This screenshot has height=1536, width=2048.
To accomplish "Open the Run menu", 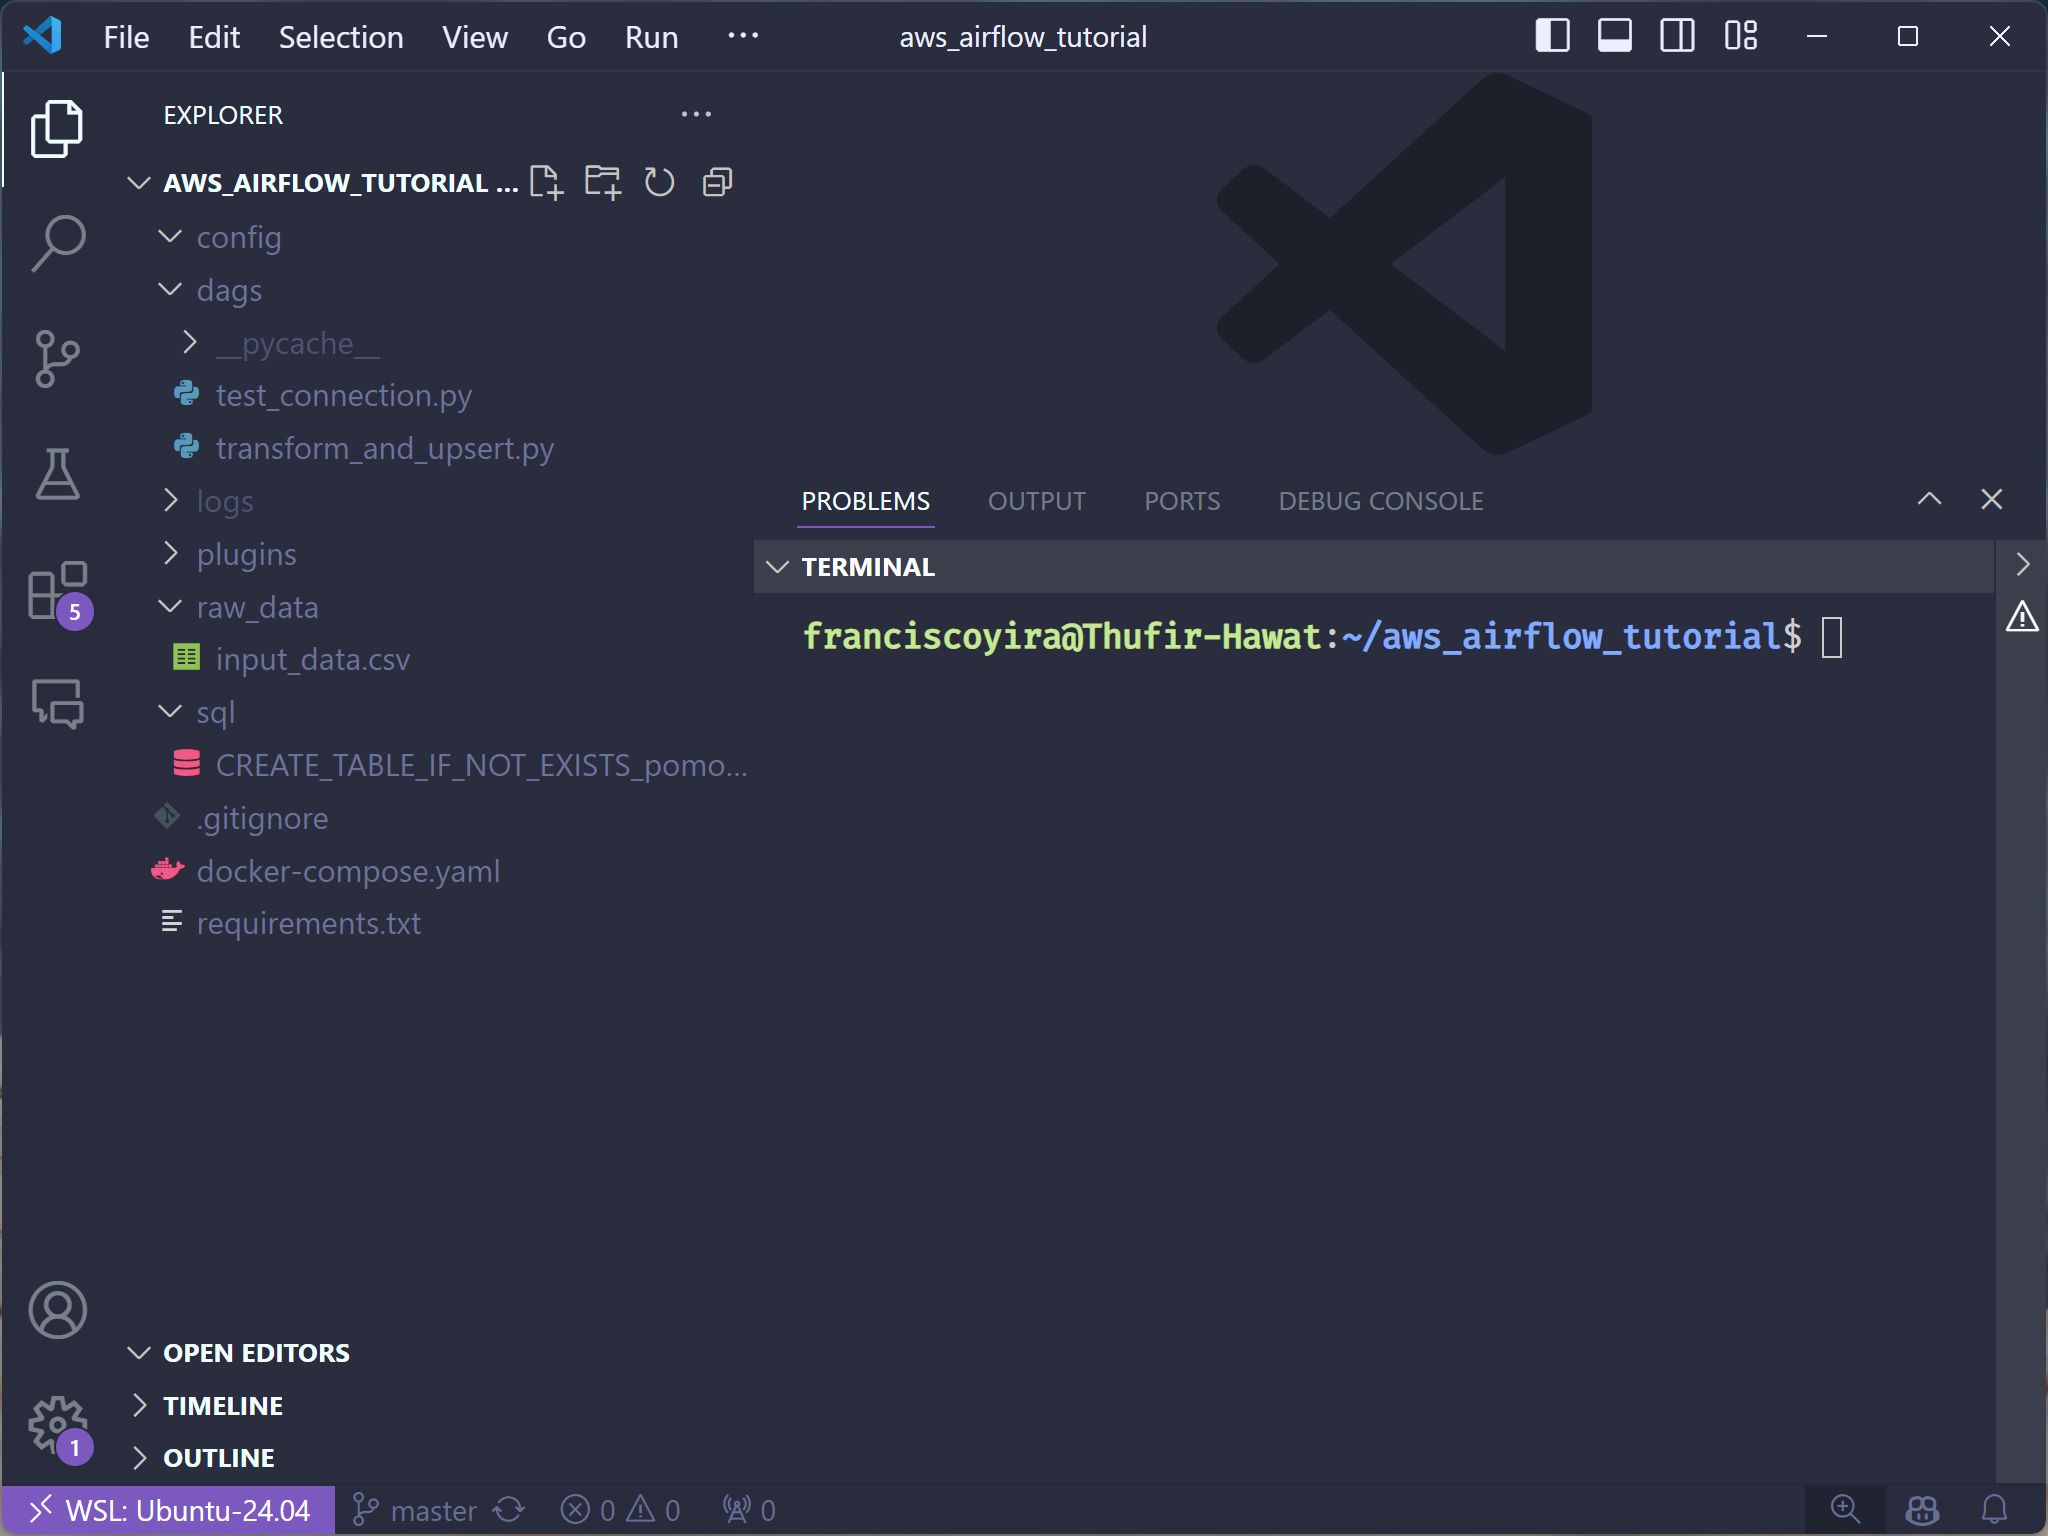I will 649,36.
